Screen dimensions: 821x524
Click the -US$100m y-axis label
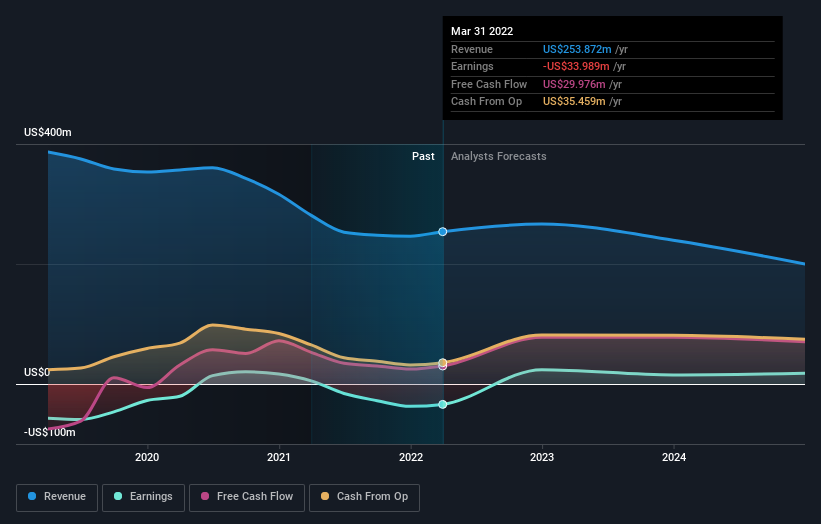[50, 432]
